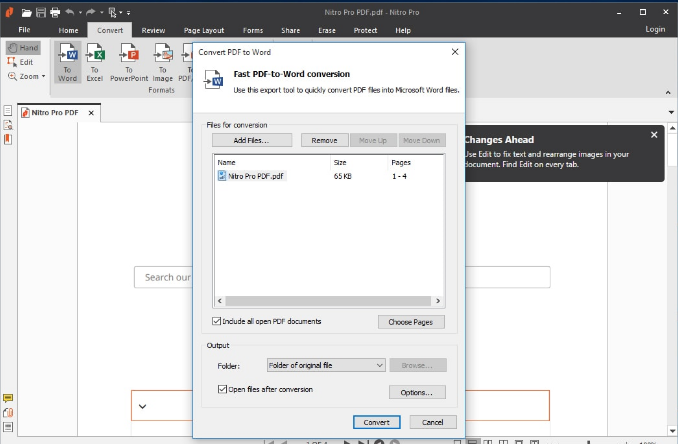Open the document tabs list dropdown arrow

click(671, 112)
